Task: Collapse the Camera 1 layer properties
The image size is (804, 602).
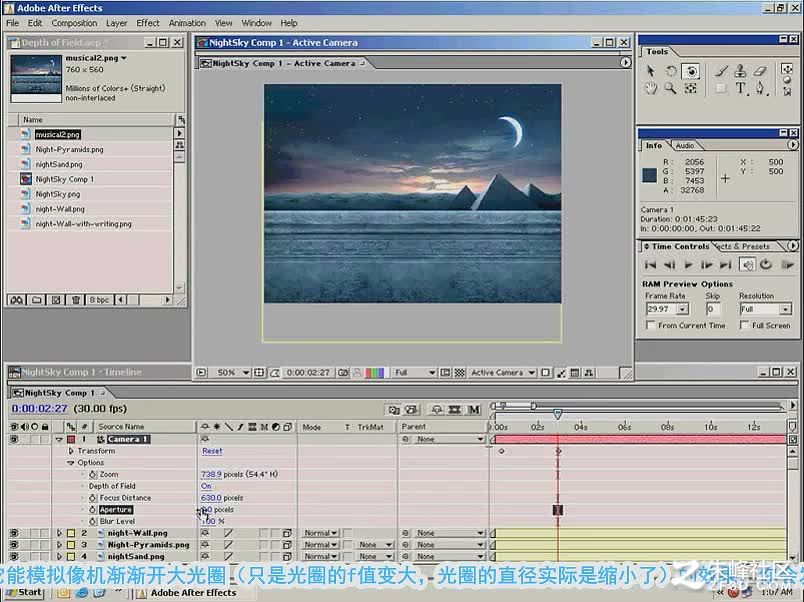Action: (59, 439)
